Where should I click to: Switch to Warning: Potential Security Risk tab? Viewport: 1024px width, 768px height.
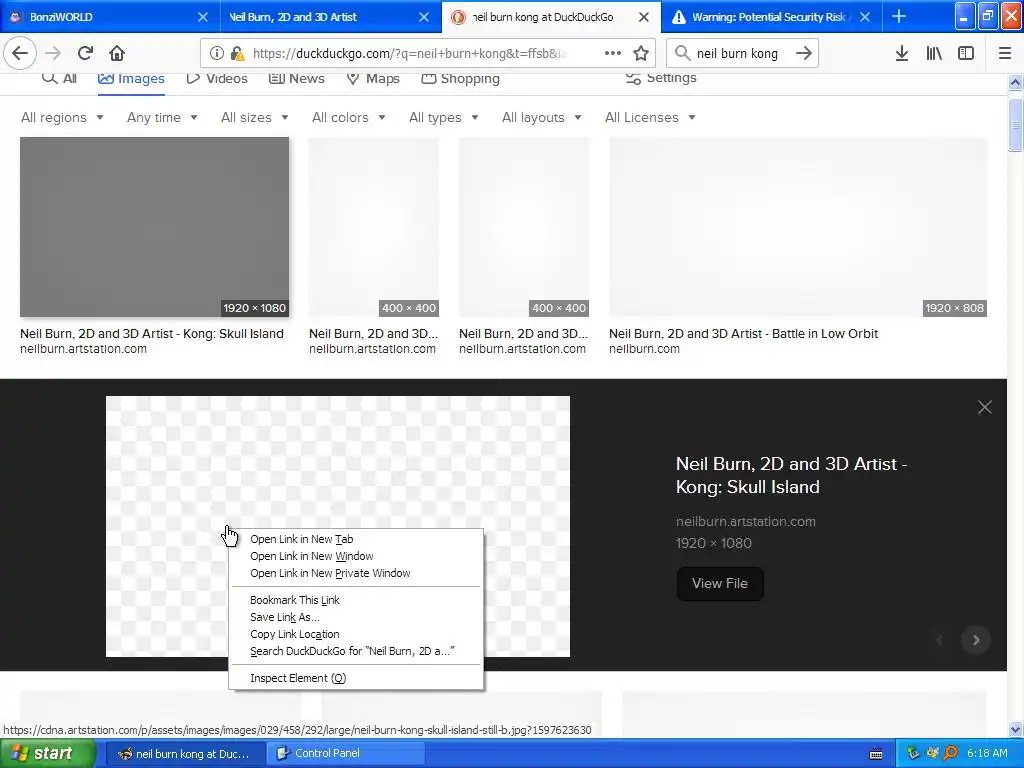click(x=771, y=17)
